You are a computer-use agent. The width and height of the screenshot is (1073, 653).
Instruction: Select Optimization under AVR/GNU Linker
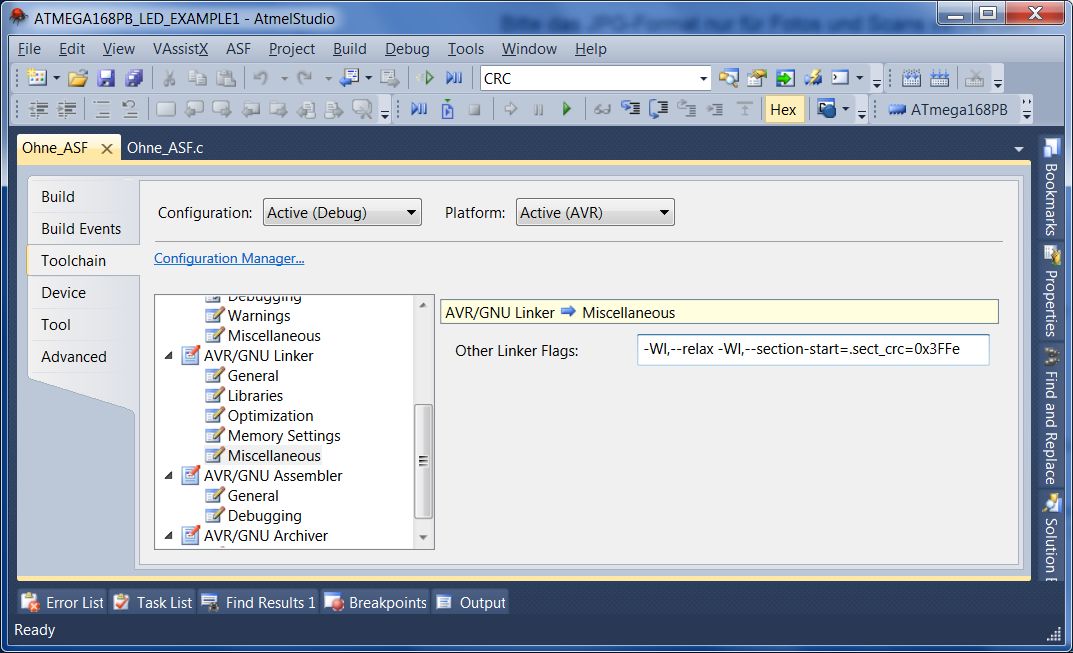[270, 416]
